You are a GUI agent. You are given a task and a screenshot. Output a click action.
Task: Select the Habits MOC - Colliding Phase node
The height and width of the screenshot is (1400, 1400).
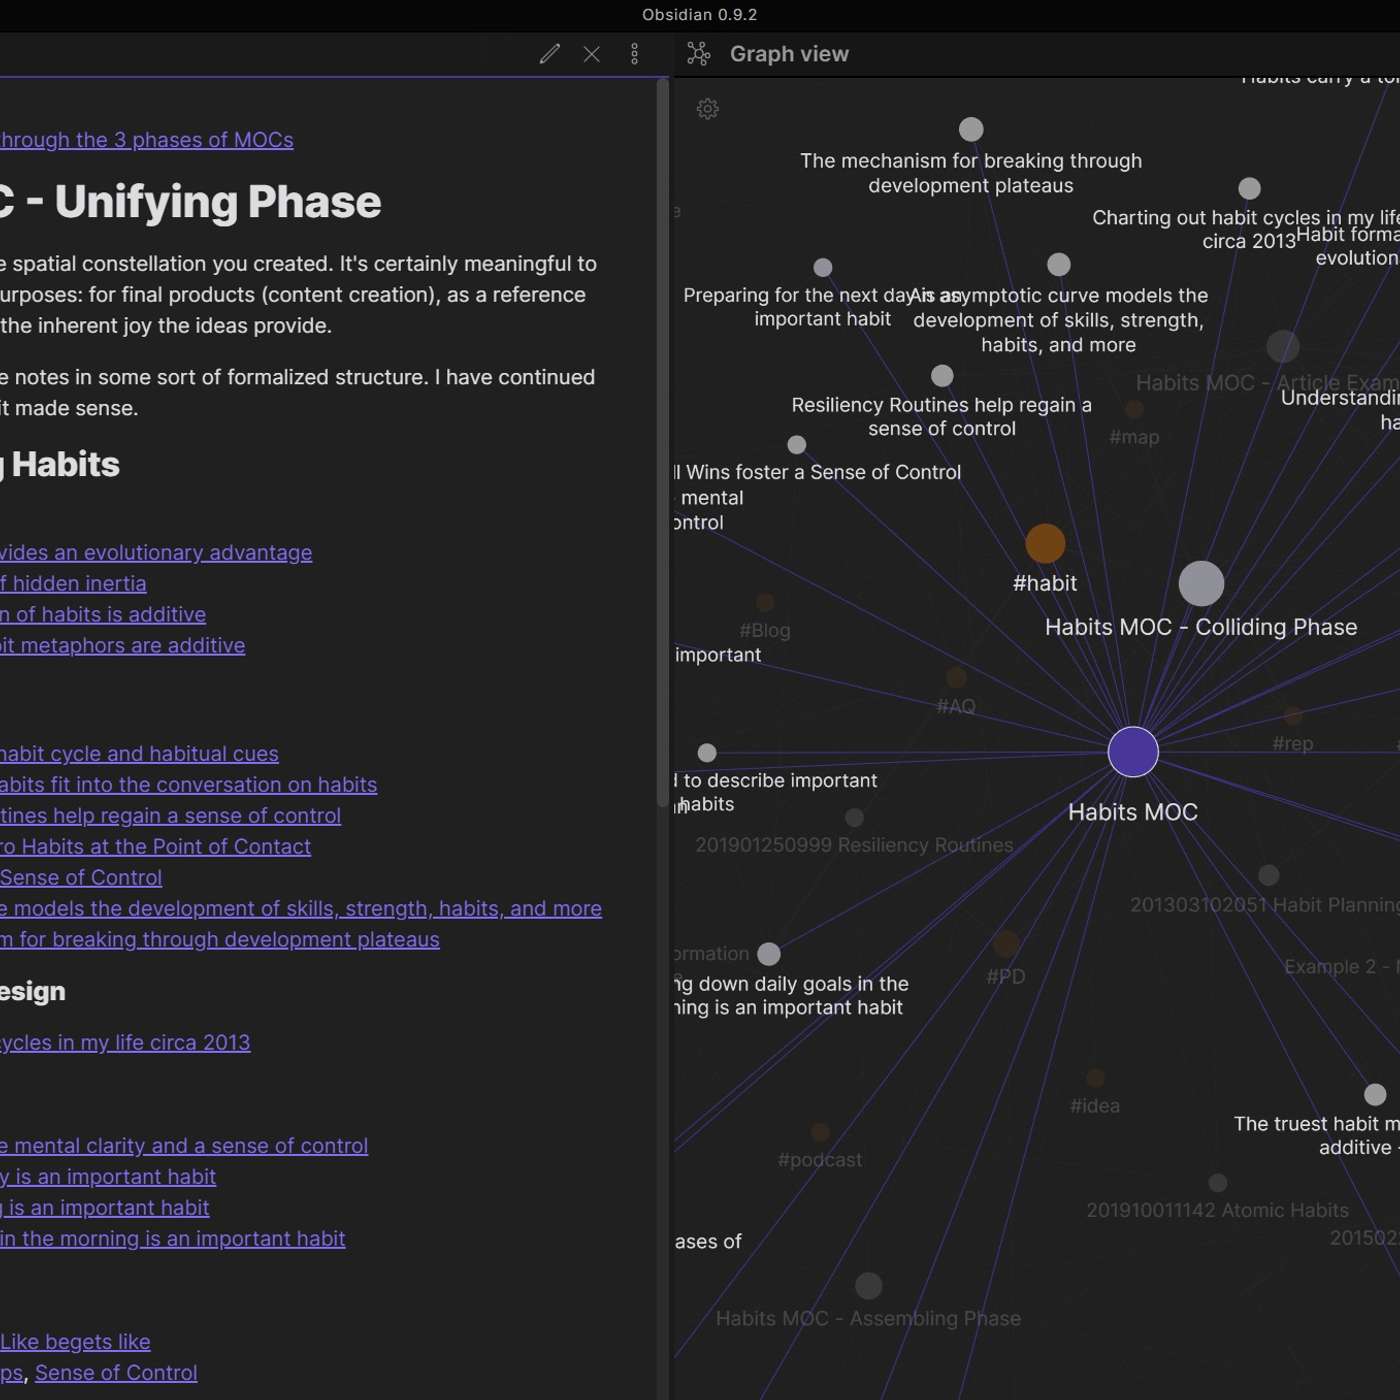tap(1201, 584)
